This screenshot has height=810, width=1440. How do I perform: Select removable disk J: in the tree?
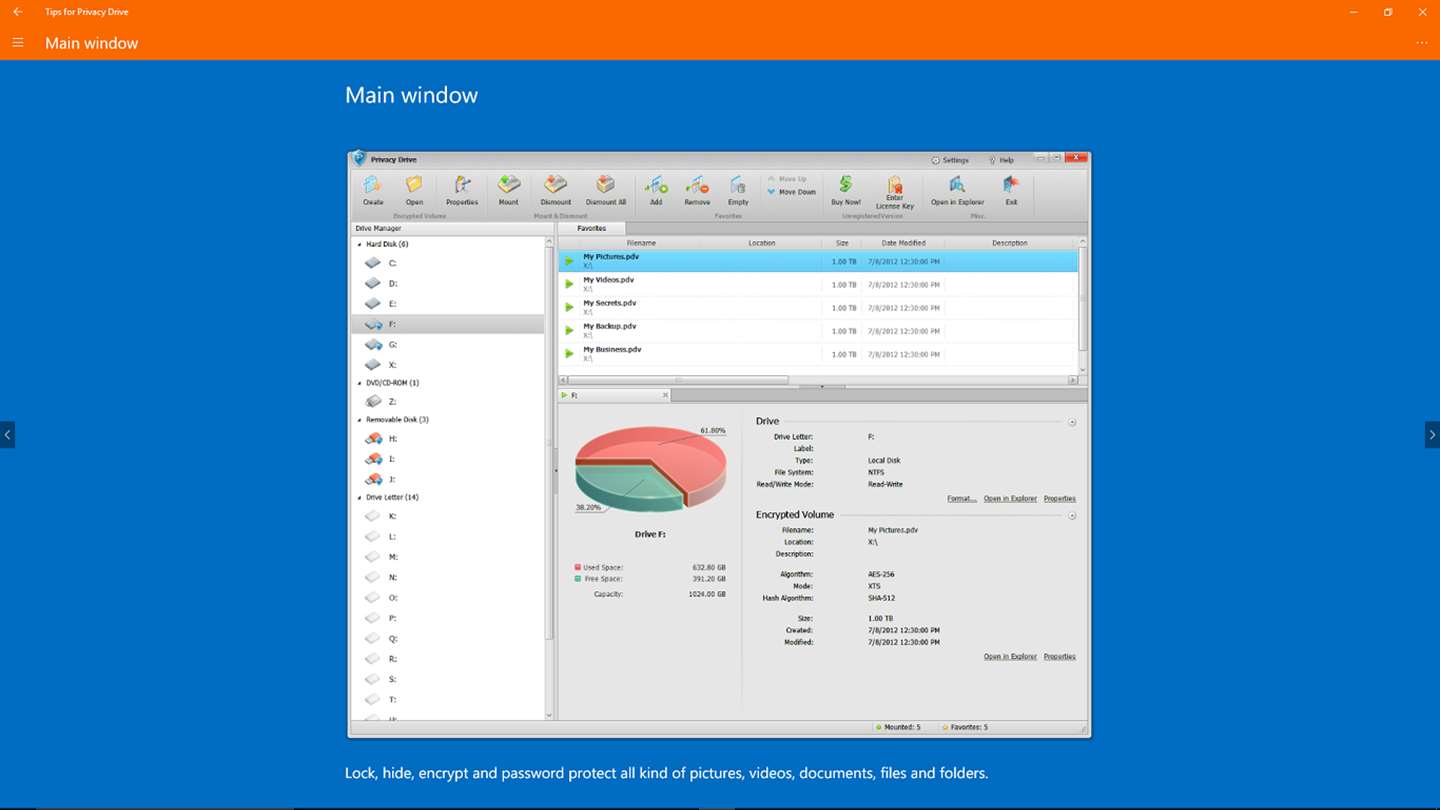coord(447,479)
